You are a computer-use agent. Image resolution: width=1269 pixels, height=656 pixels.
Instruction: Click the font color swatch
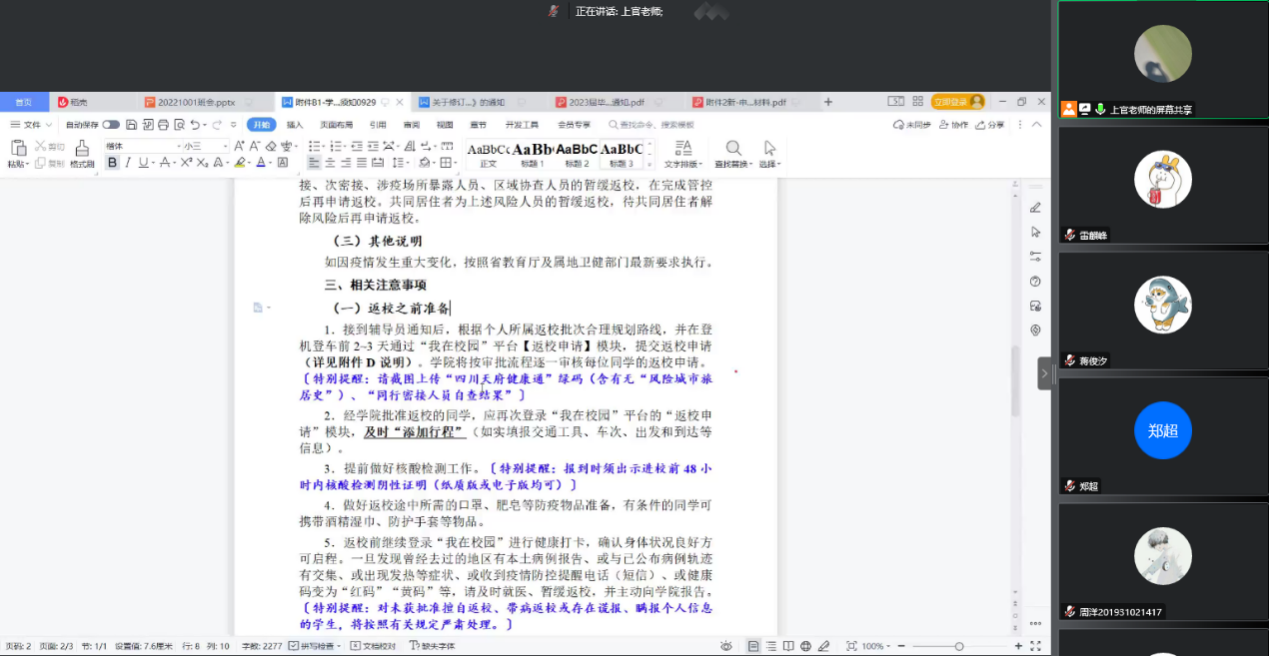[x=260, y=163]
